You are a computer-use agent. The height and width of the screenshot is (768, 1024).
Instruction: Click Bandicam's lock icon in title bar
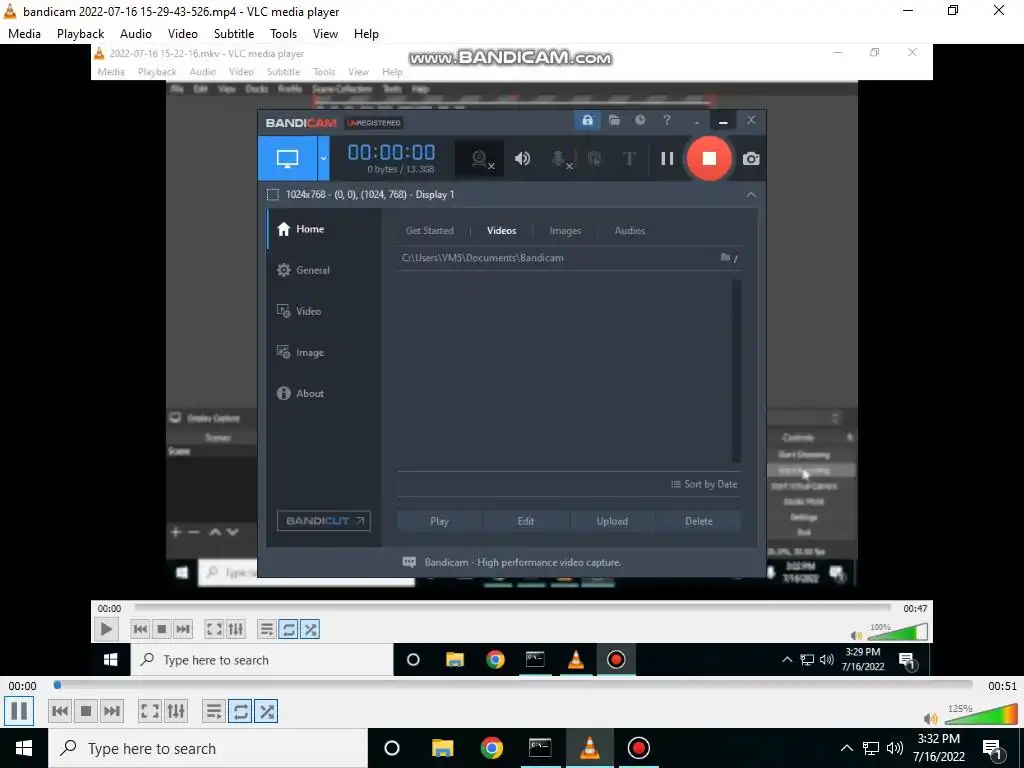coord(587,120)
